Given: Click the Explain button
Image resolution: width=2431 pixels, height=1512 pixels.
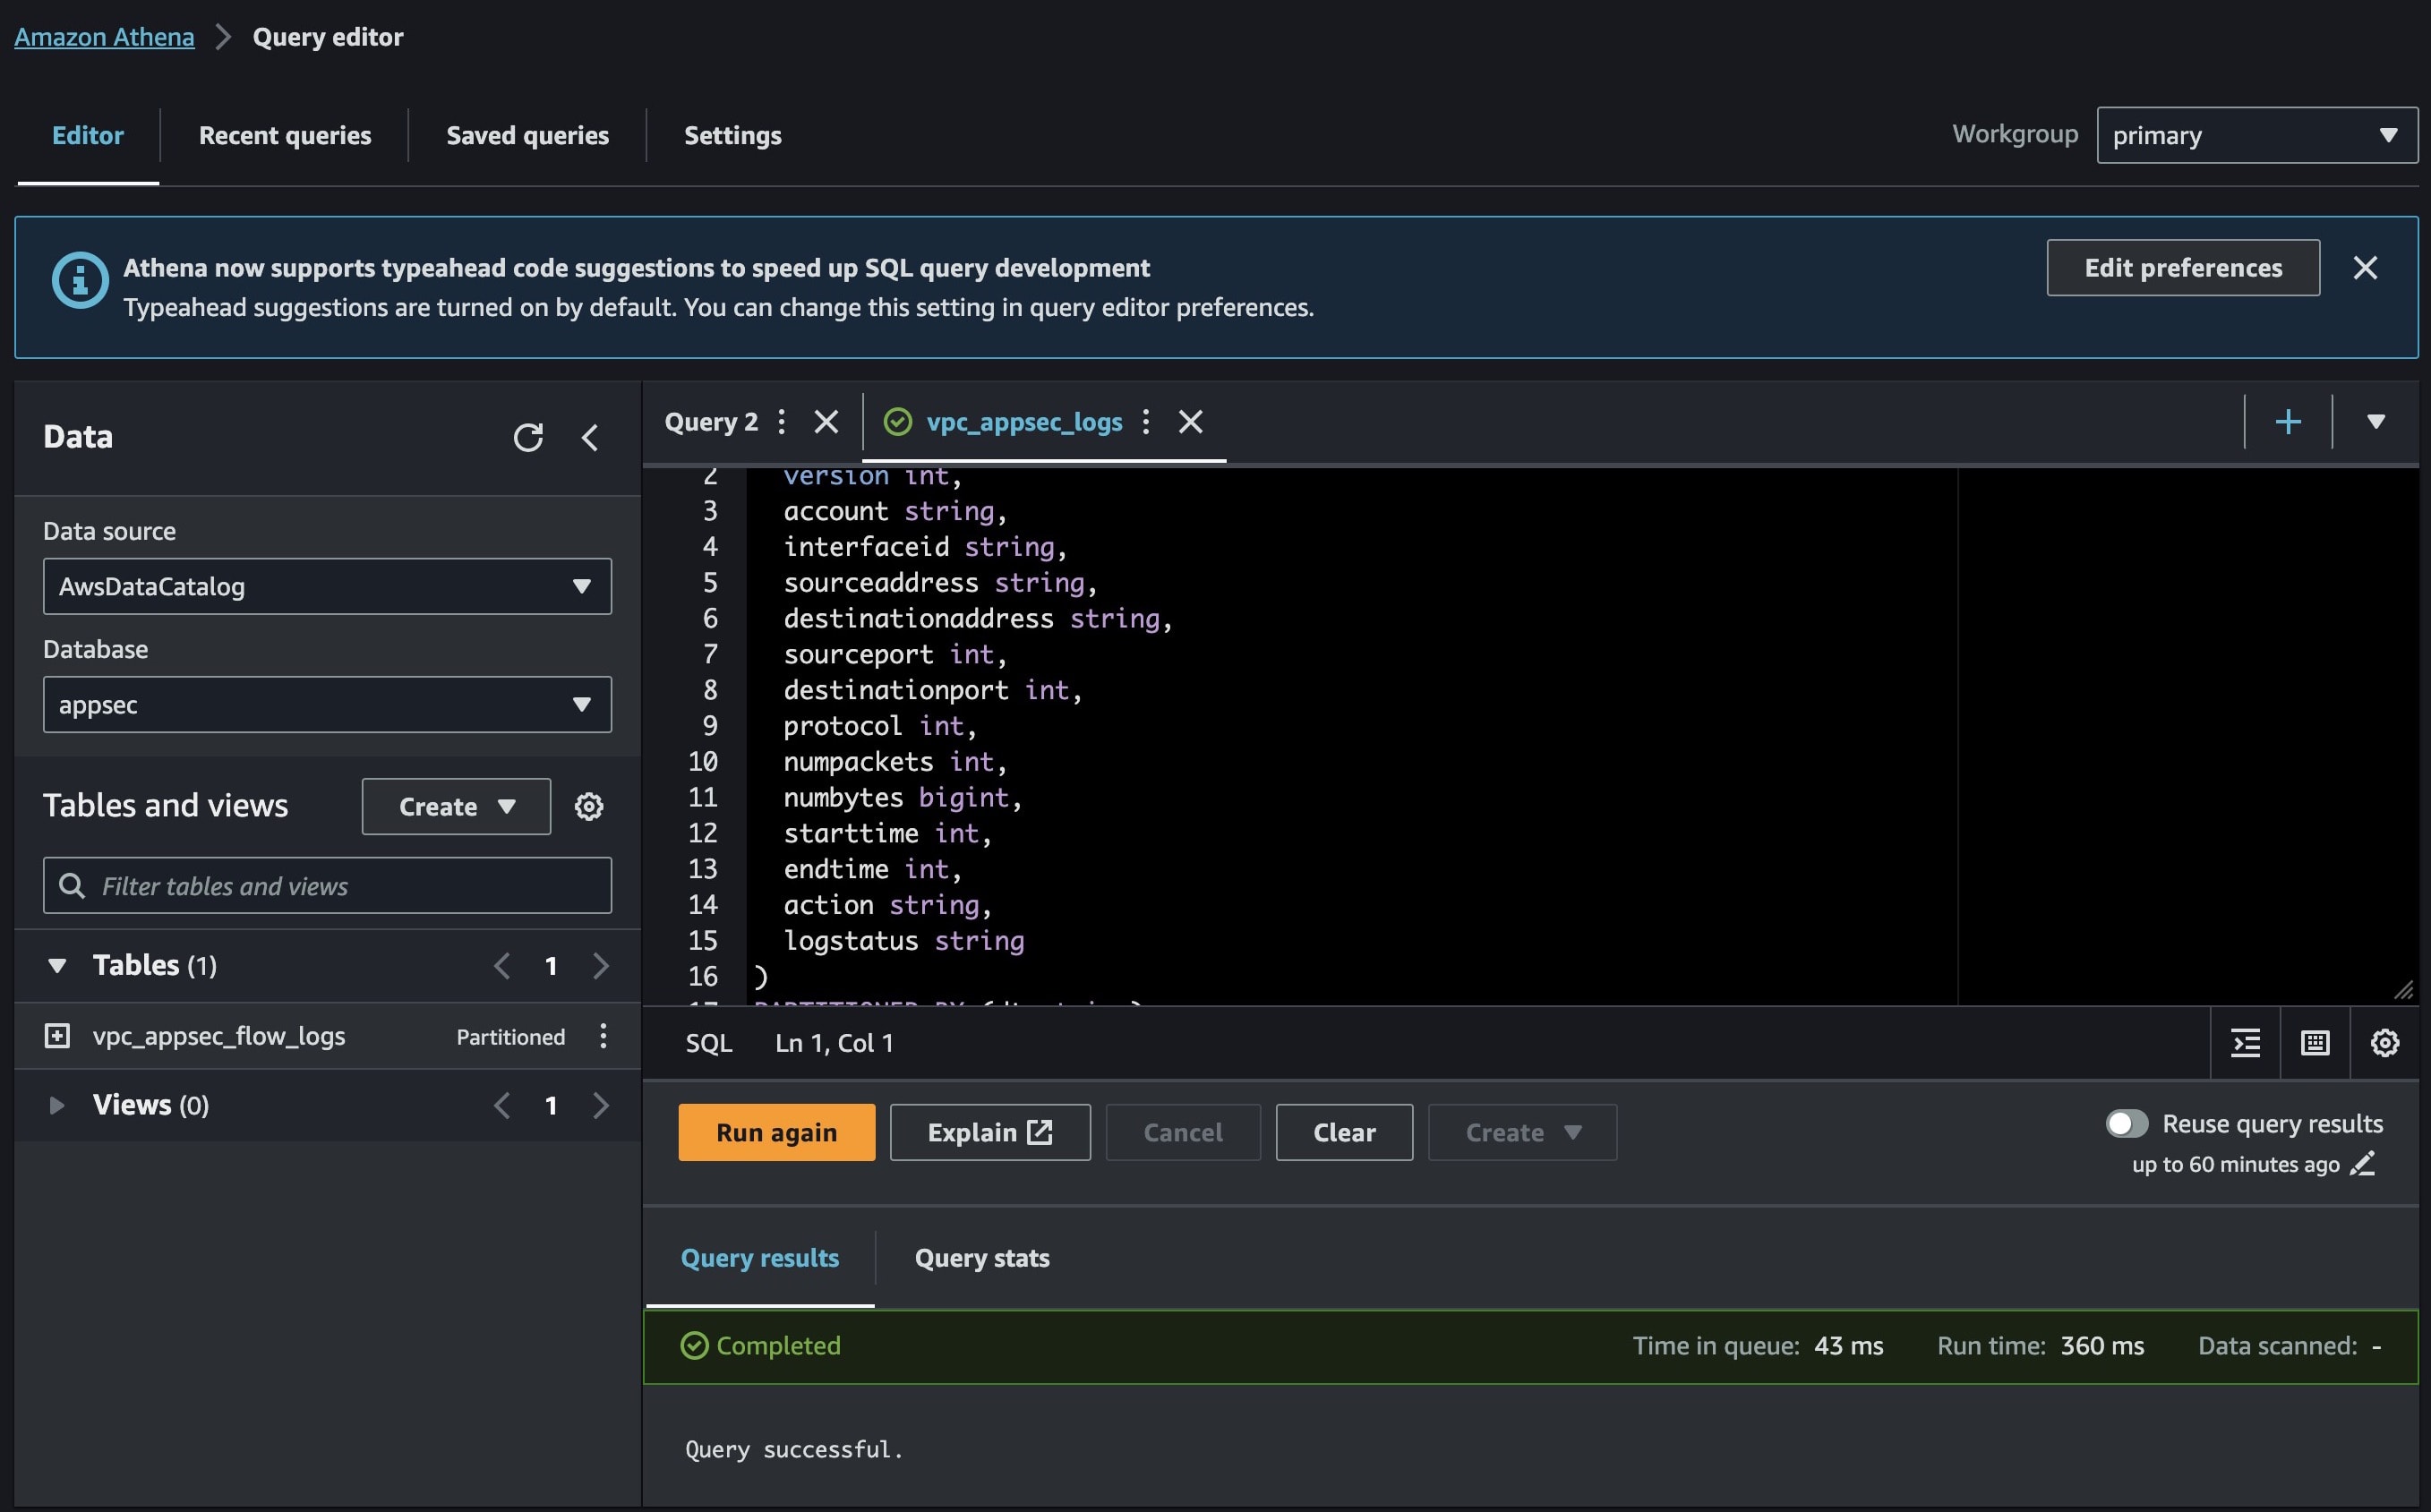Looking at the screenshot, I should click(x=990, y=1132).
